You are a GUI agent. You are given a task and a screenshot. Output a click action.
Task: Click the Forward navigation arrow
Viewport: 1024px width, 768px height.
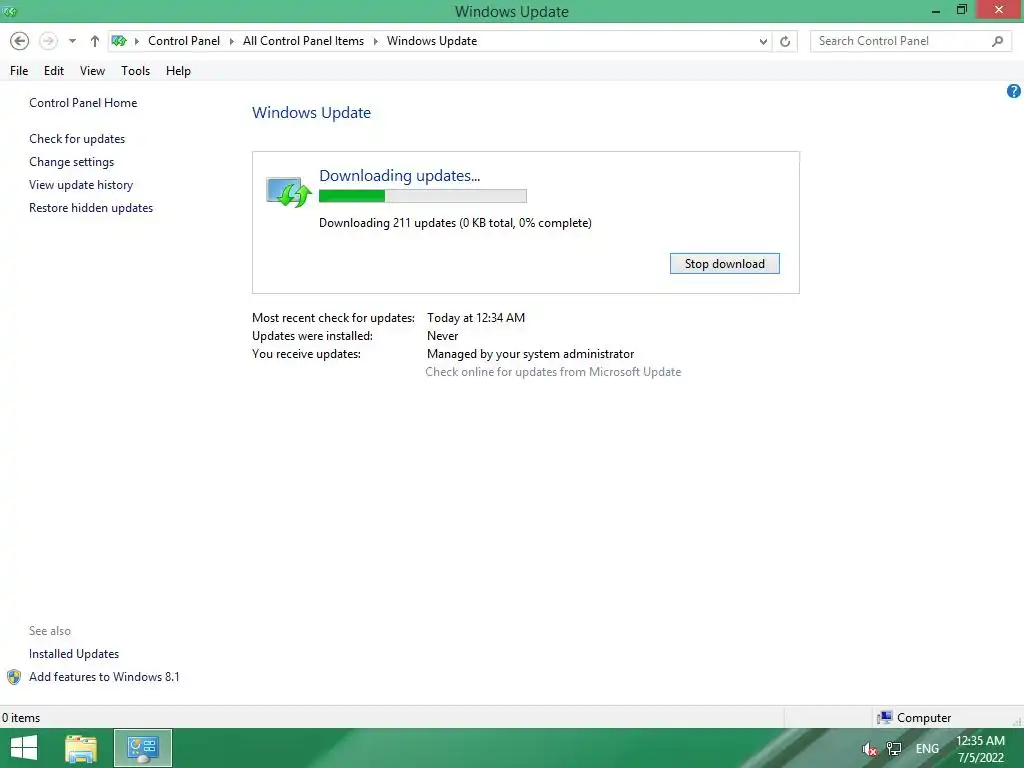[48, 41]
